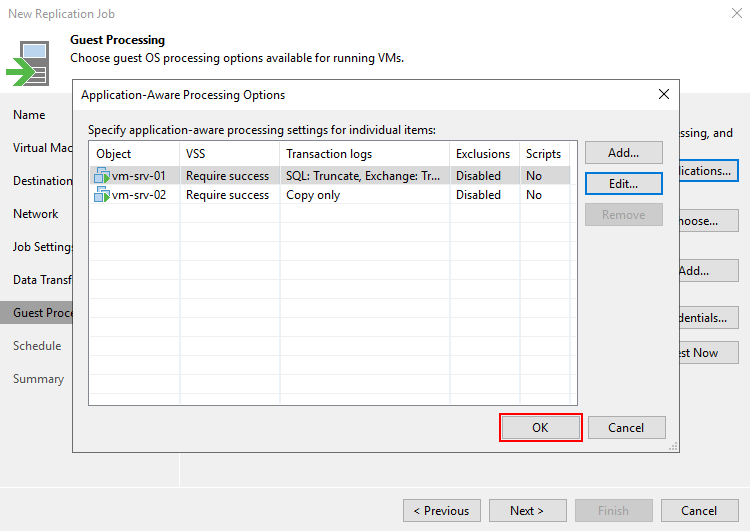Click the Exclusions column header

(x=484, y=154)
